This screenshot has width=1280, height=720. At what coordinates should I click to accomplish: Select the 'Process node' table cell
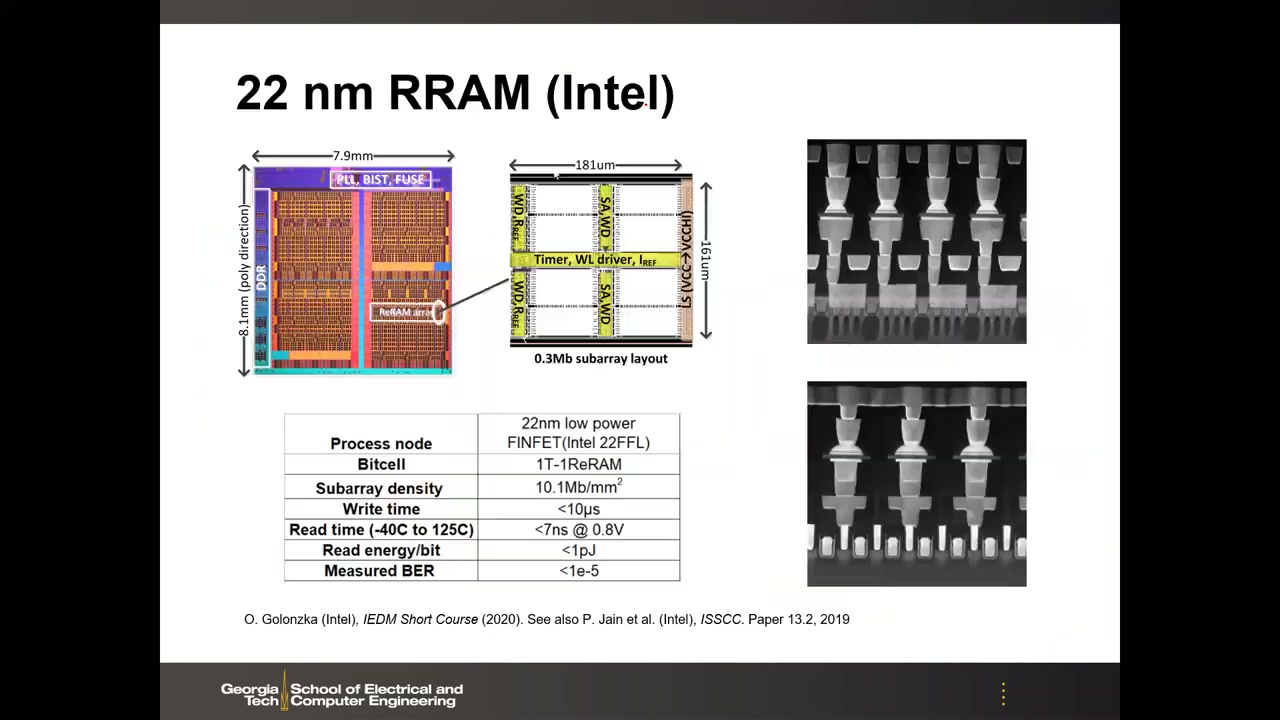[381, 434]
